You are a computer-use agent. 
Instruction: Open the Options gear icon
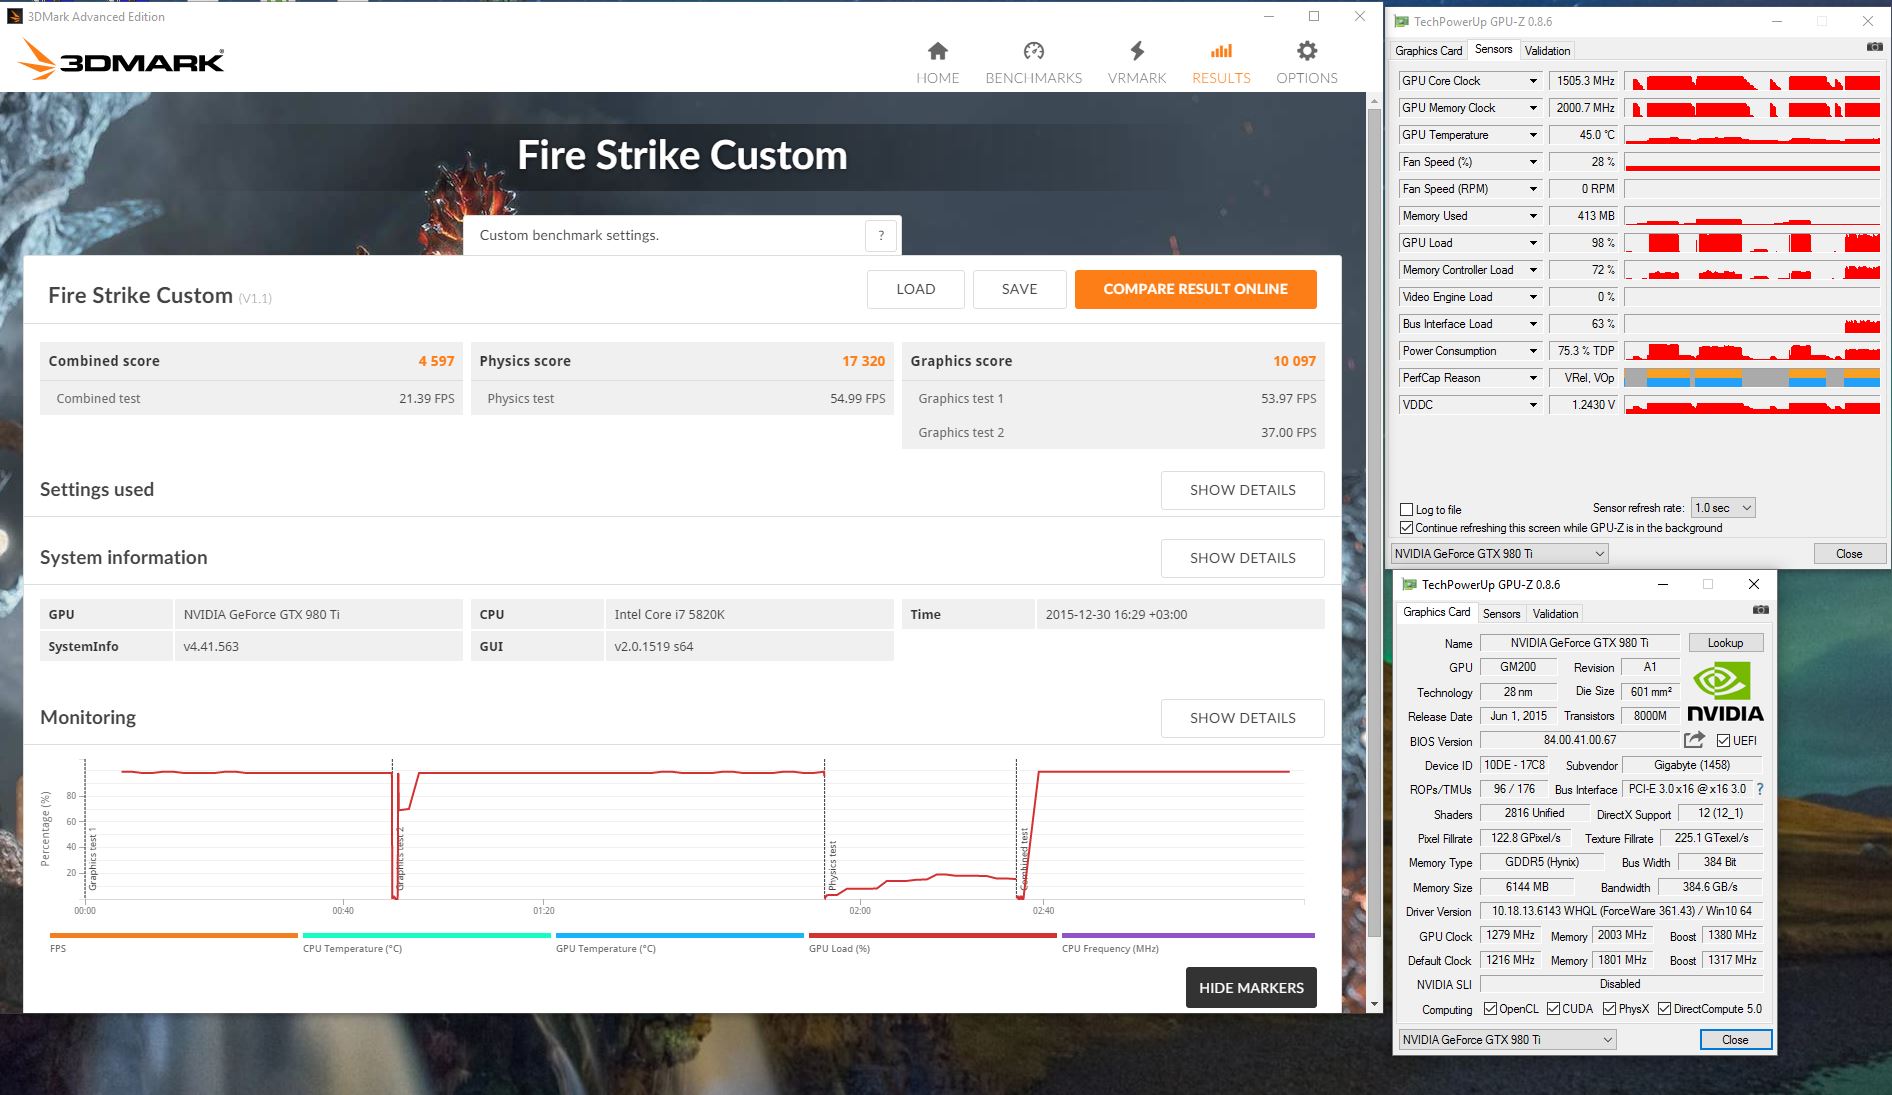[x=1306, y=51]
